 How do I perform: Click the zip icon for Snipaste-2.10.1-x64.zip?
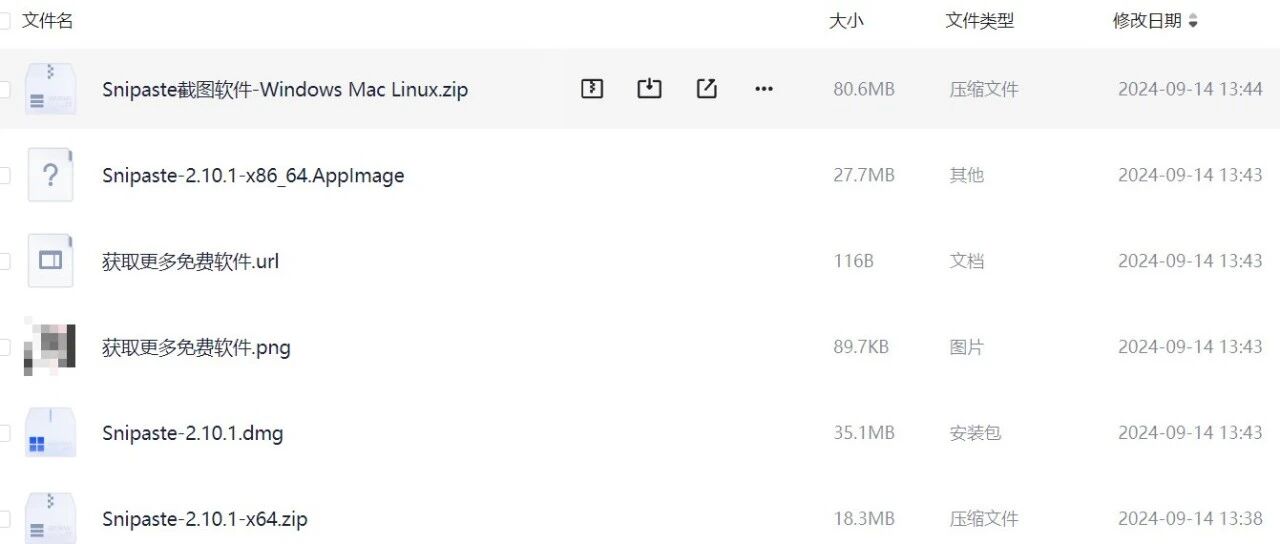tap(50, 519)
